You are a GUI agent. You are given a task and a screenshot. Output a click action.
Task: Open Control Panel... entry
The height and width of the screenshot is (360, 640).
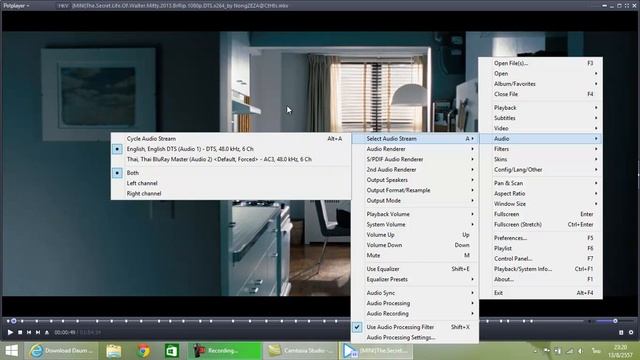pos(540,259)
